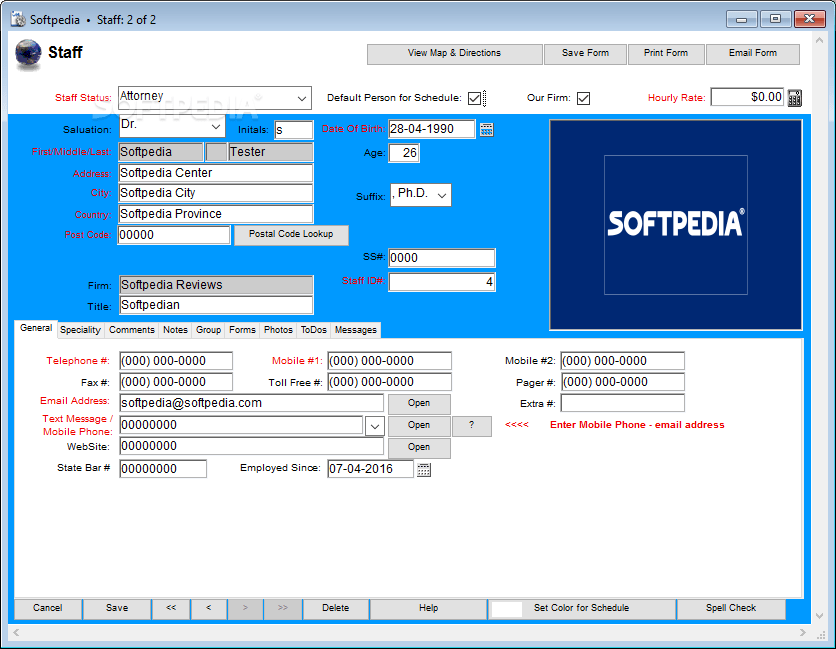The width and height of the screenshot is (836, 649).
Task: Run the Postal Code Lookup
Action: (291, 234)
